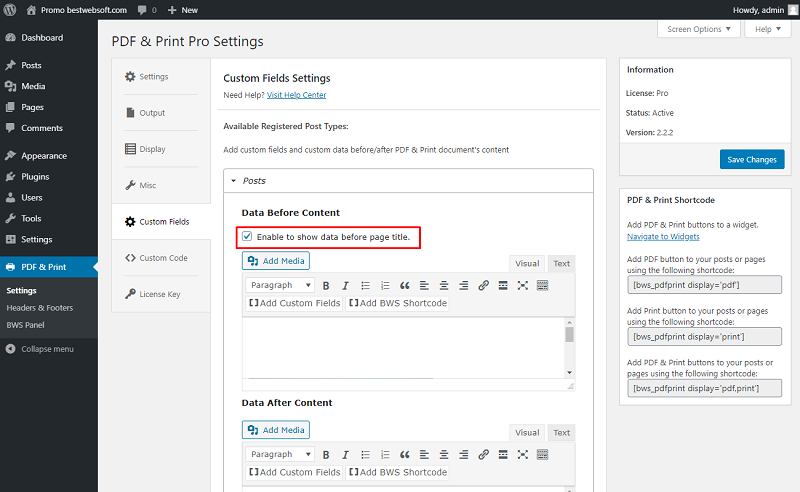This screenshot has width=800, height=492.
Task: Insert blockquote in Data Before Content editor
Action: click(x=405, y=285)
